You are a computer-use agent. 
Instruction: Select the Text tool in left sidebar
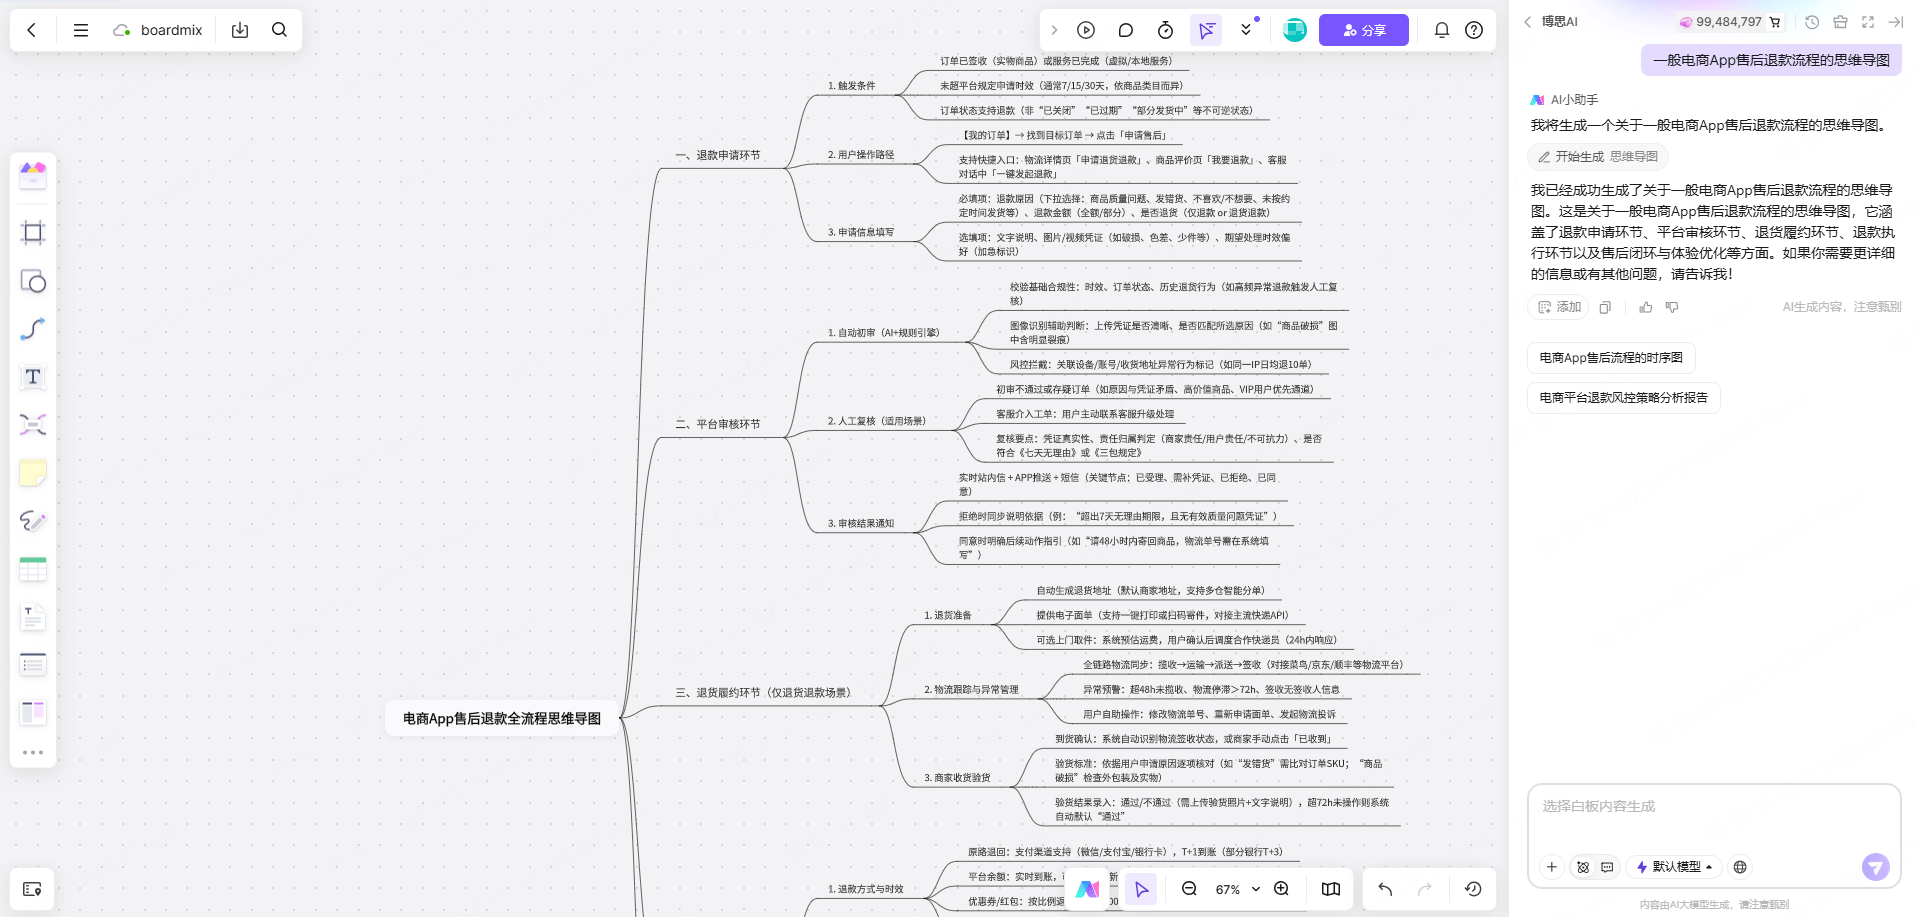33,377
